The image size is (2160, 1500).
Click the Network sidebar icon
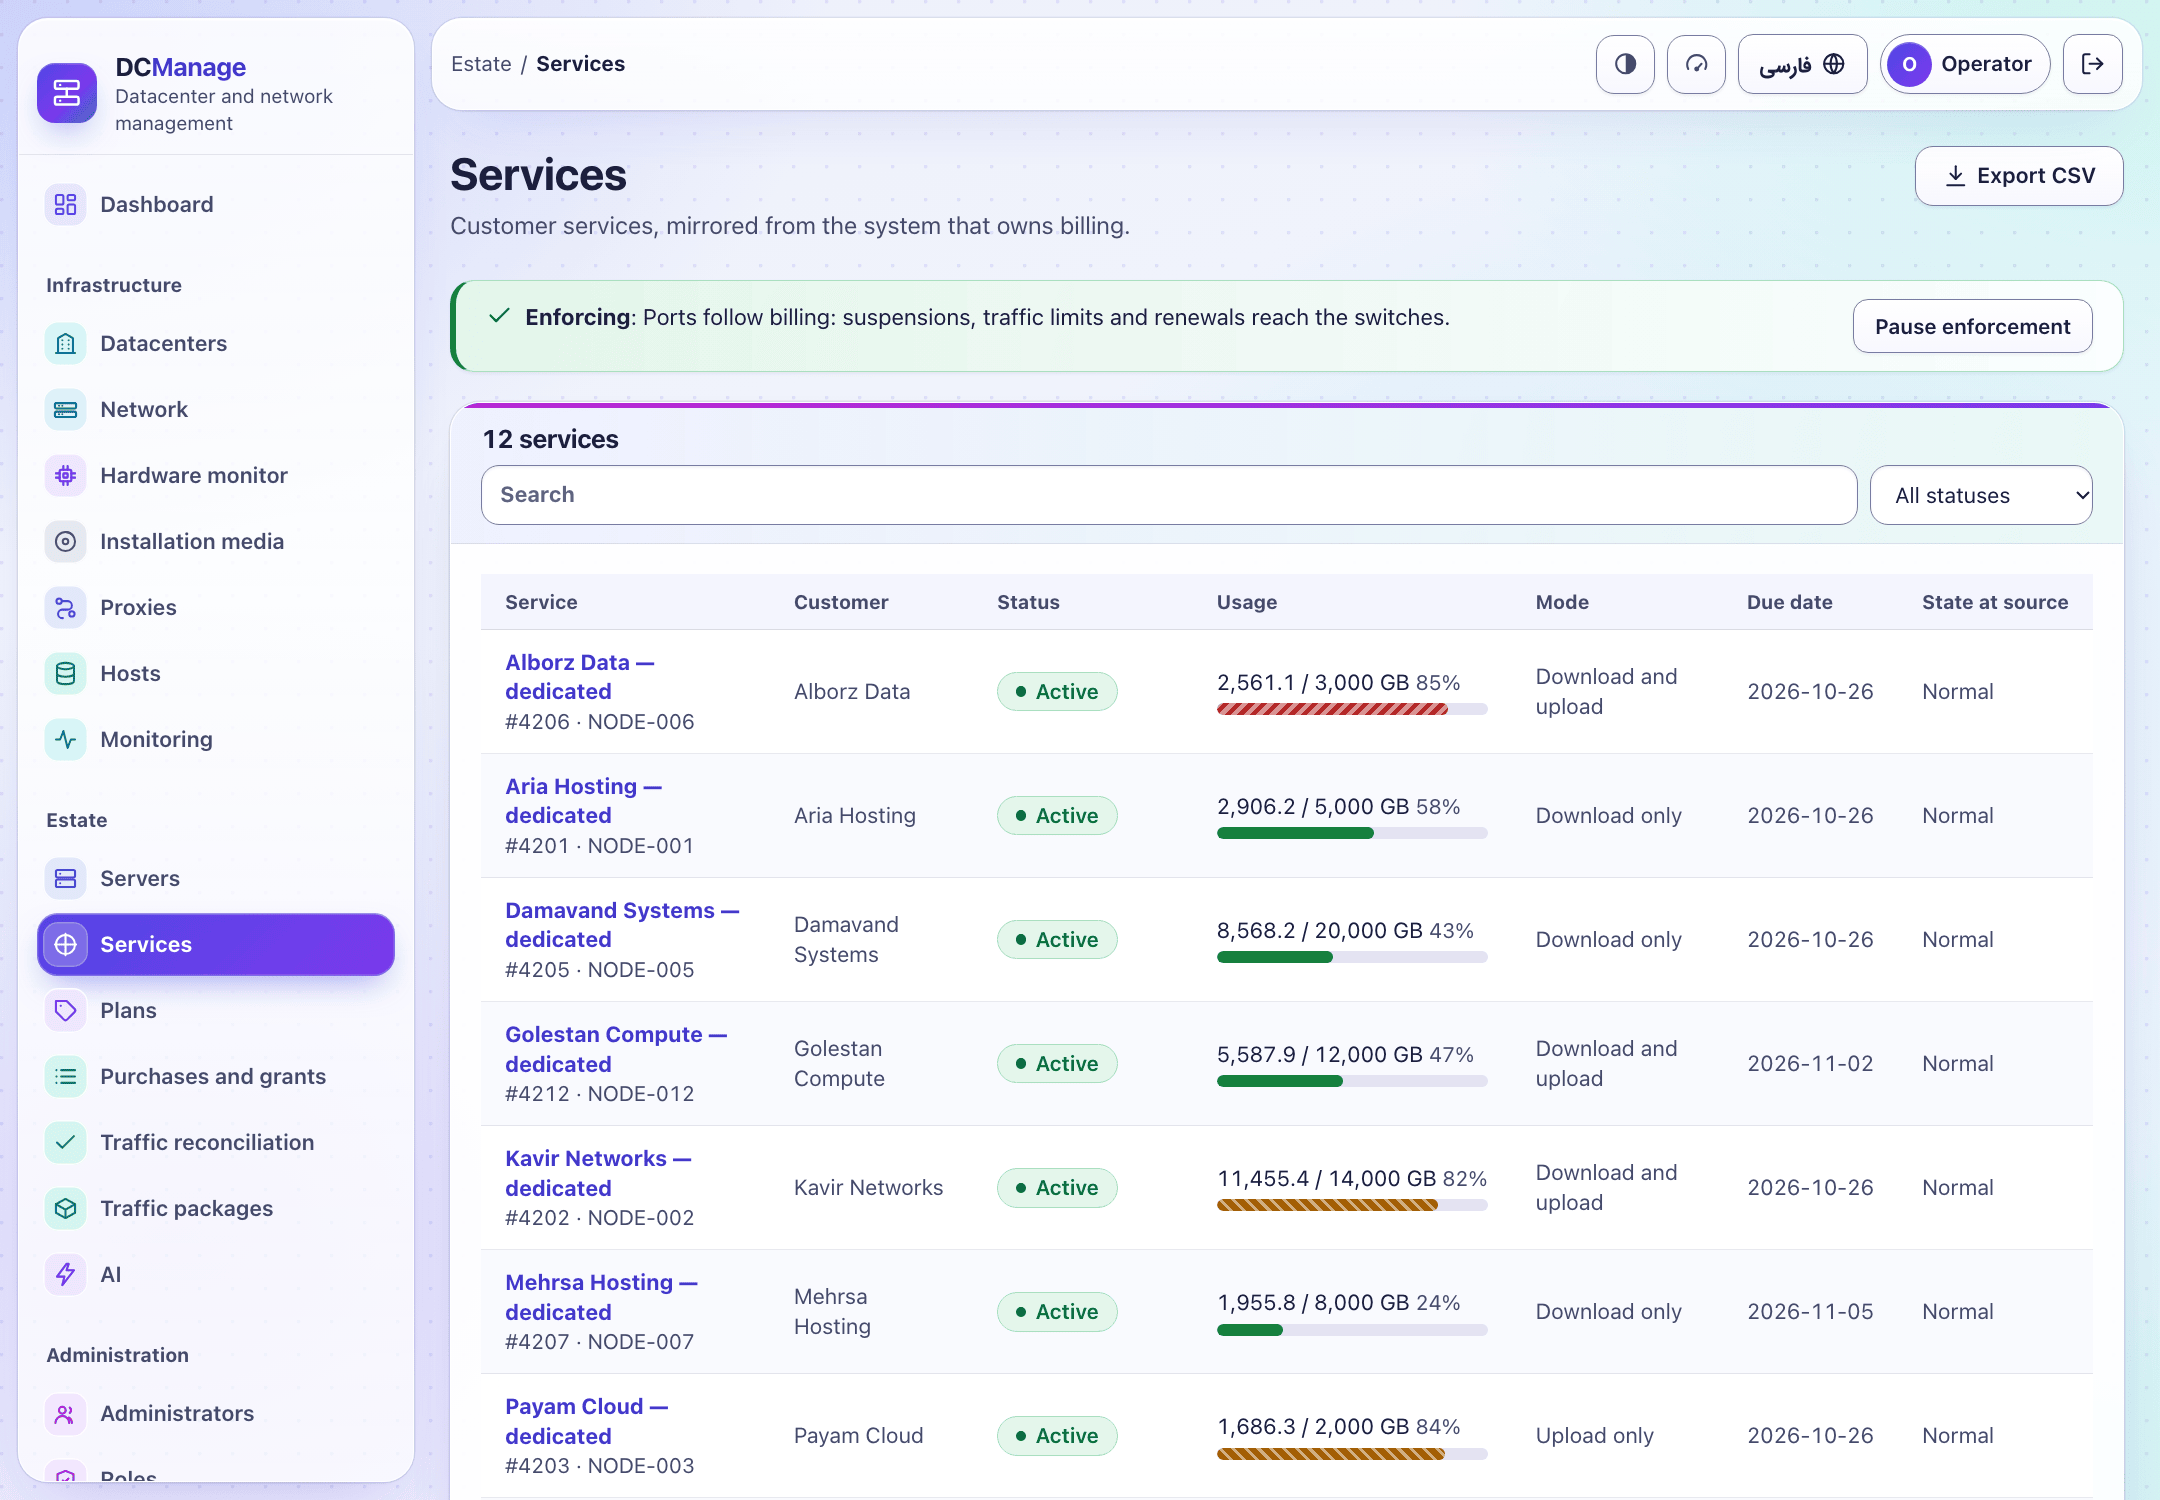[66, 410]
